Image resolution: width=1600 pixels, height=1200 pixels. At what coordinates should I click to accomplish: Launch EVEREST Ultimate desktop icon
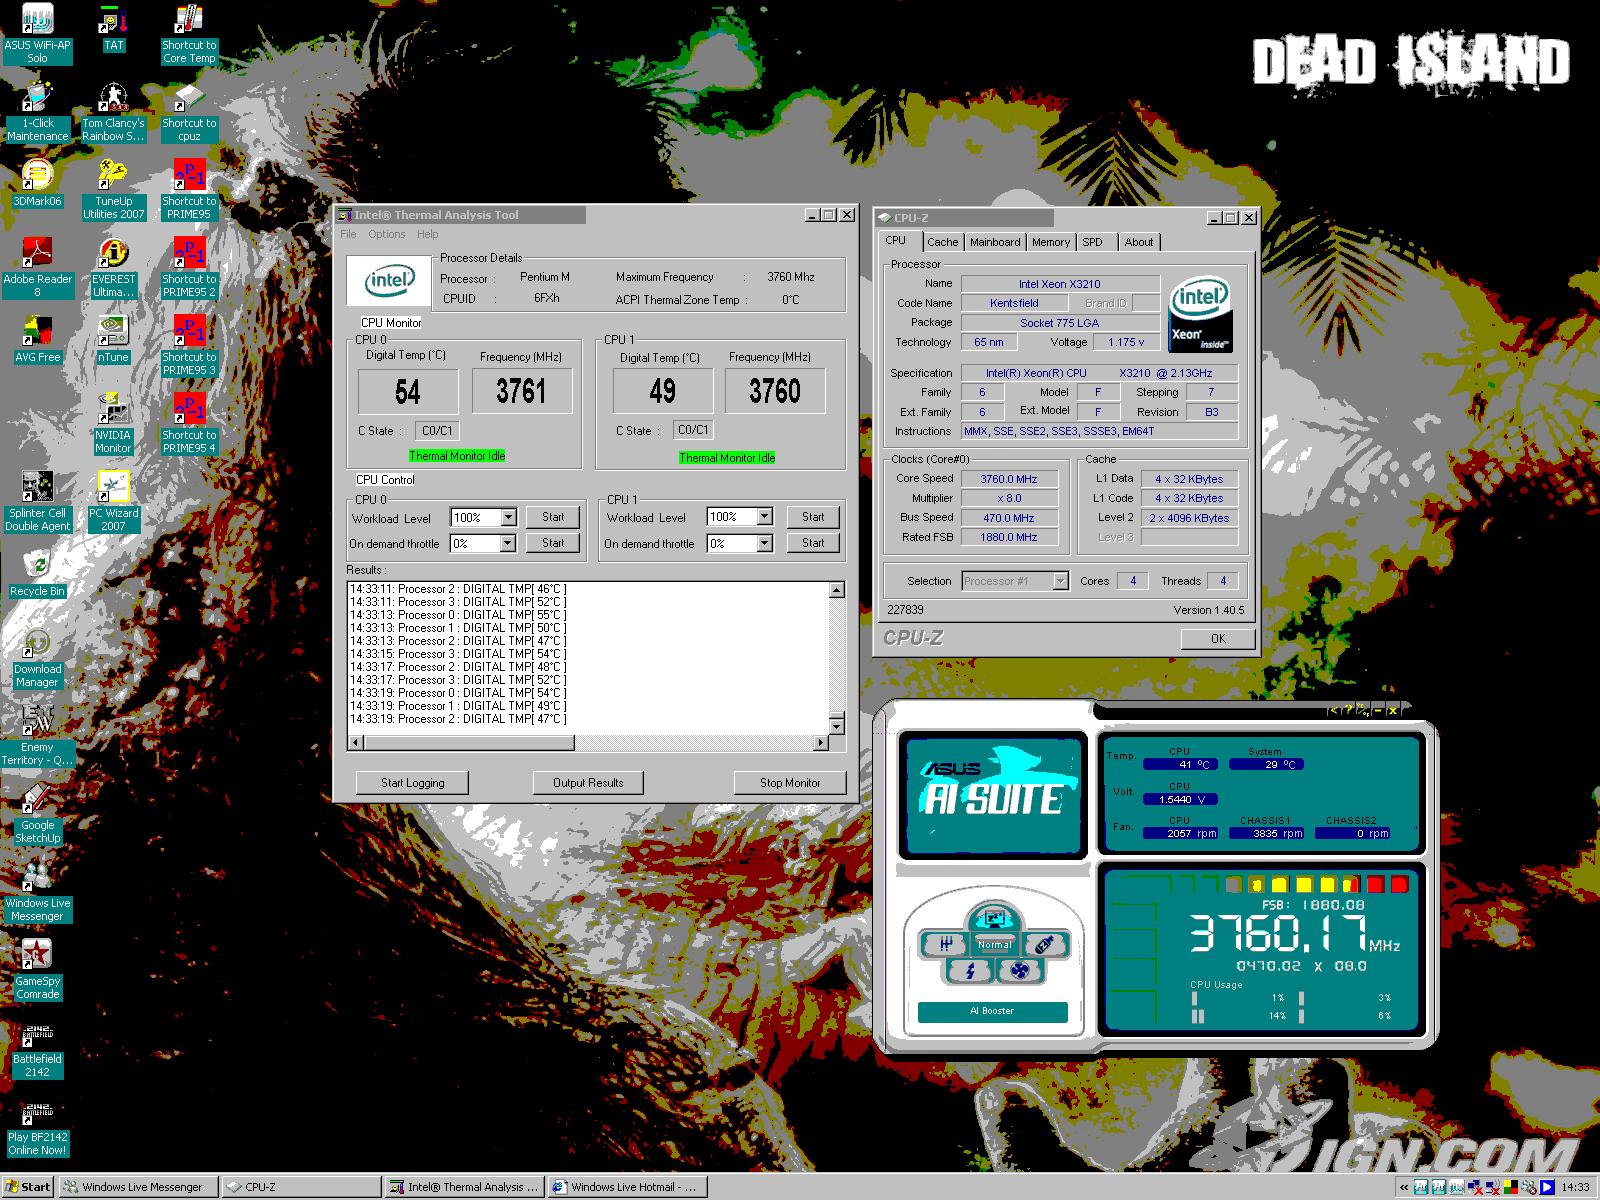[x=113, y=268]
